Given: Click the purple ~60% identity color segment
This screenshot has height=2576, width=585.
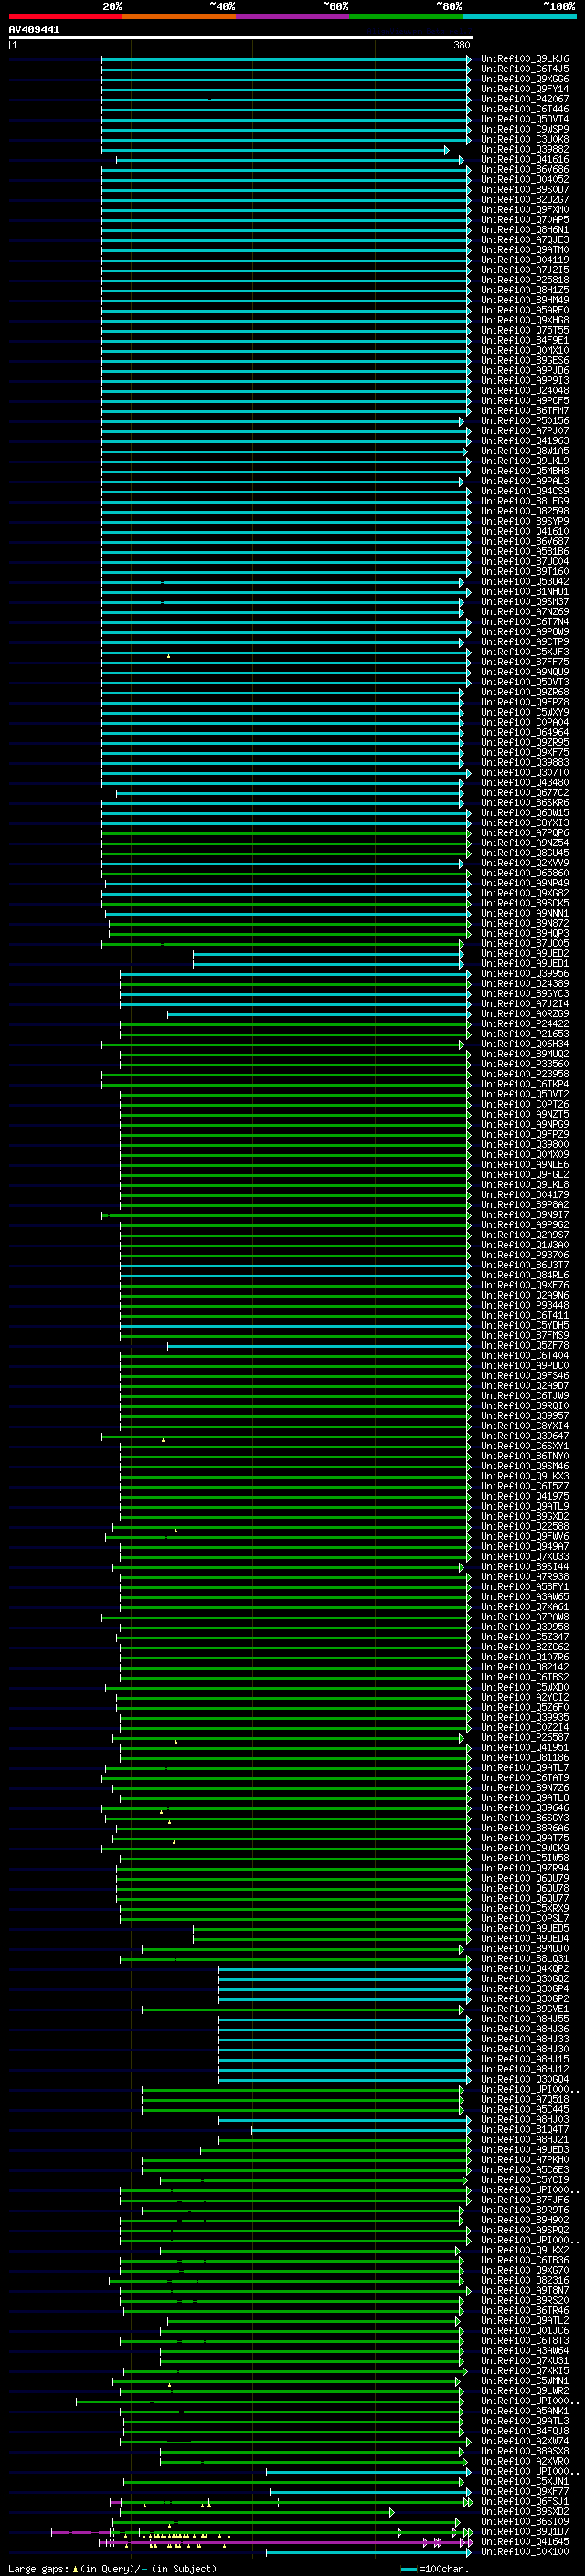Looking at the screenshot, I should pos(292,16).
